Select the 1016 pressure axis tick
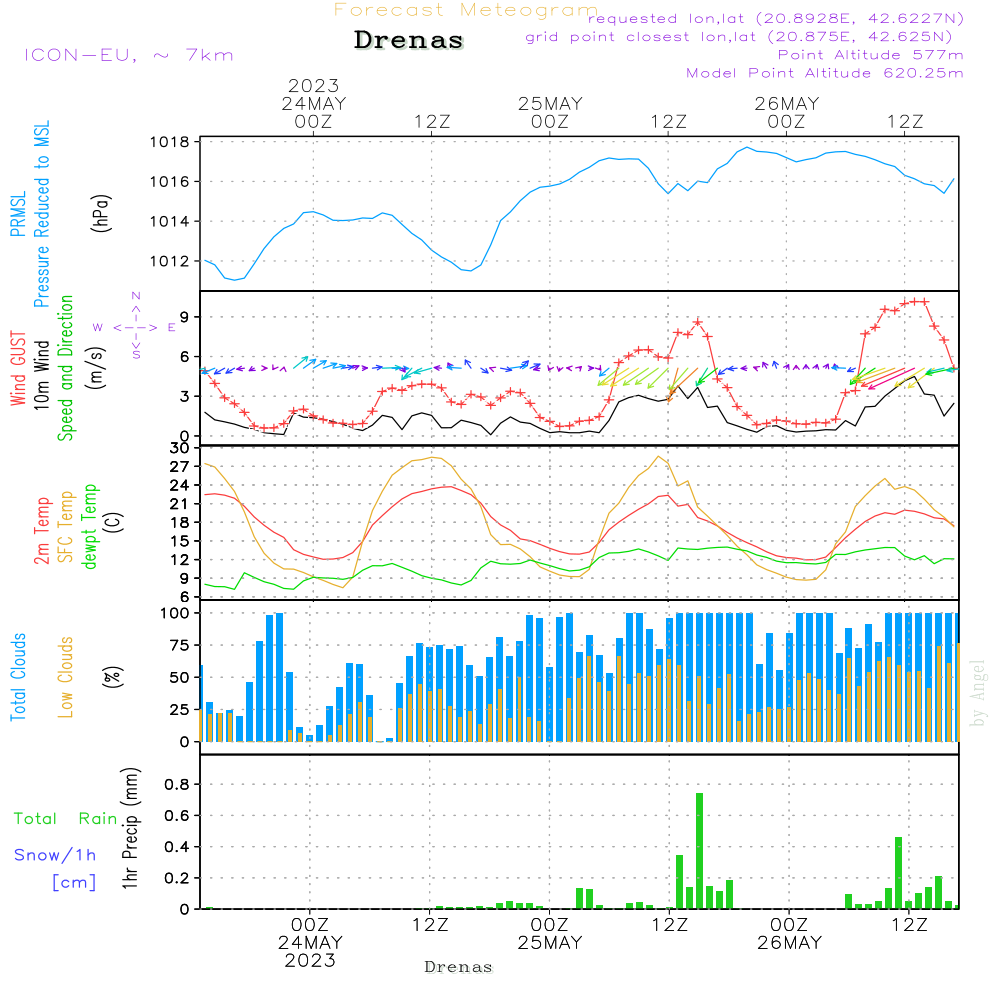 point(170,182)
